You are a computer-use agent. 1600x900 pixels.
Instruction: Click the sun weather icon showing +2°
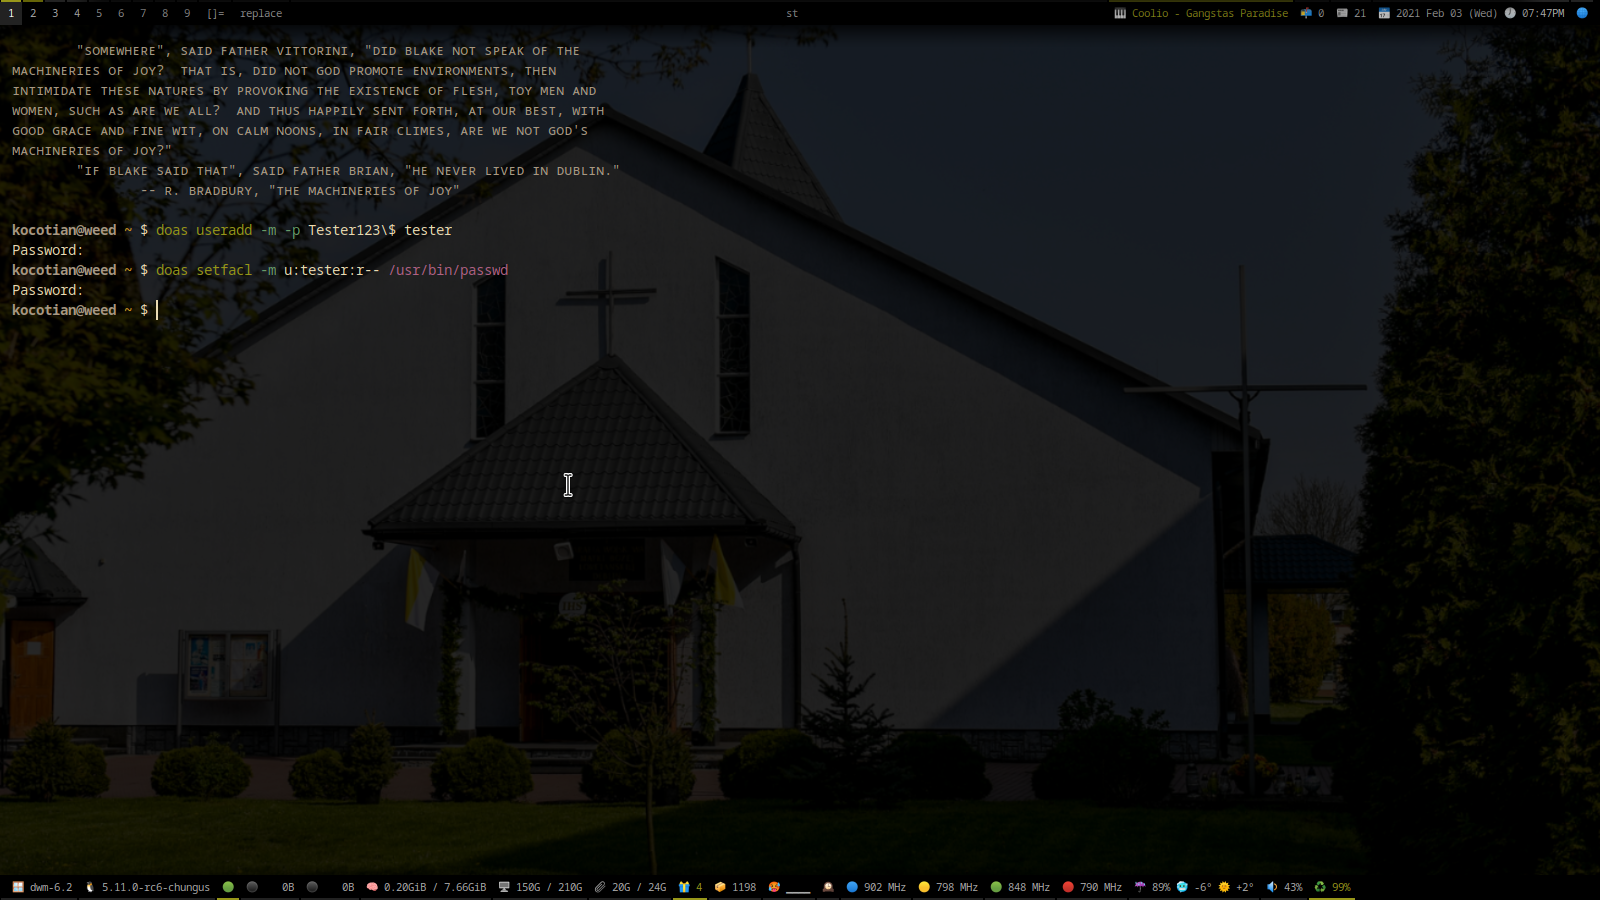coord(1224,887)
